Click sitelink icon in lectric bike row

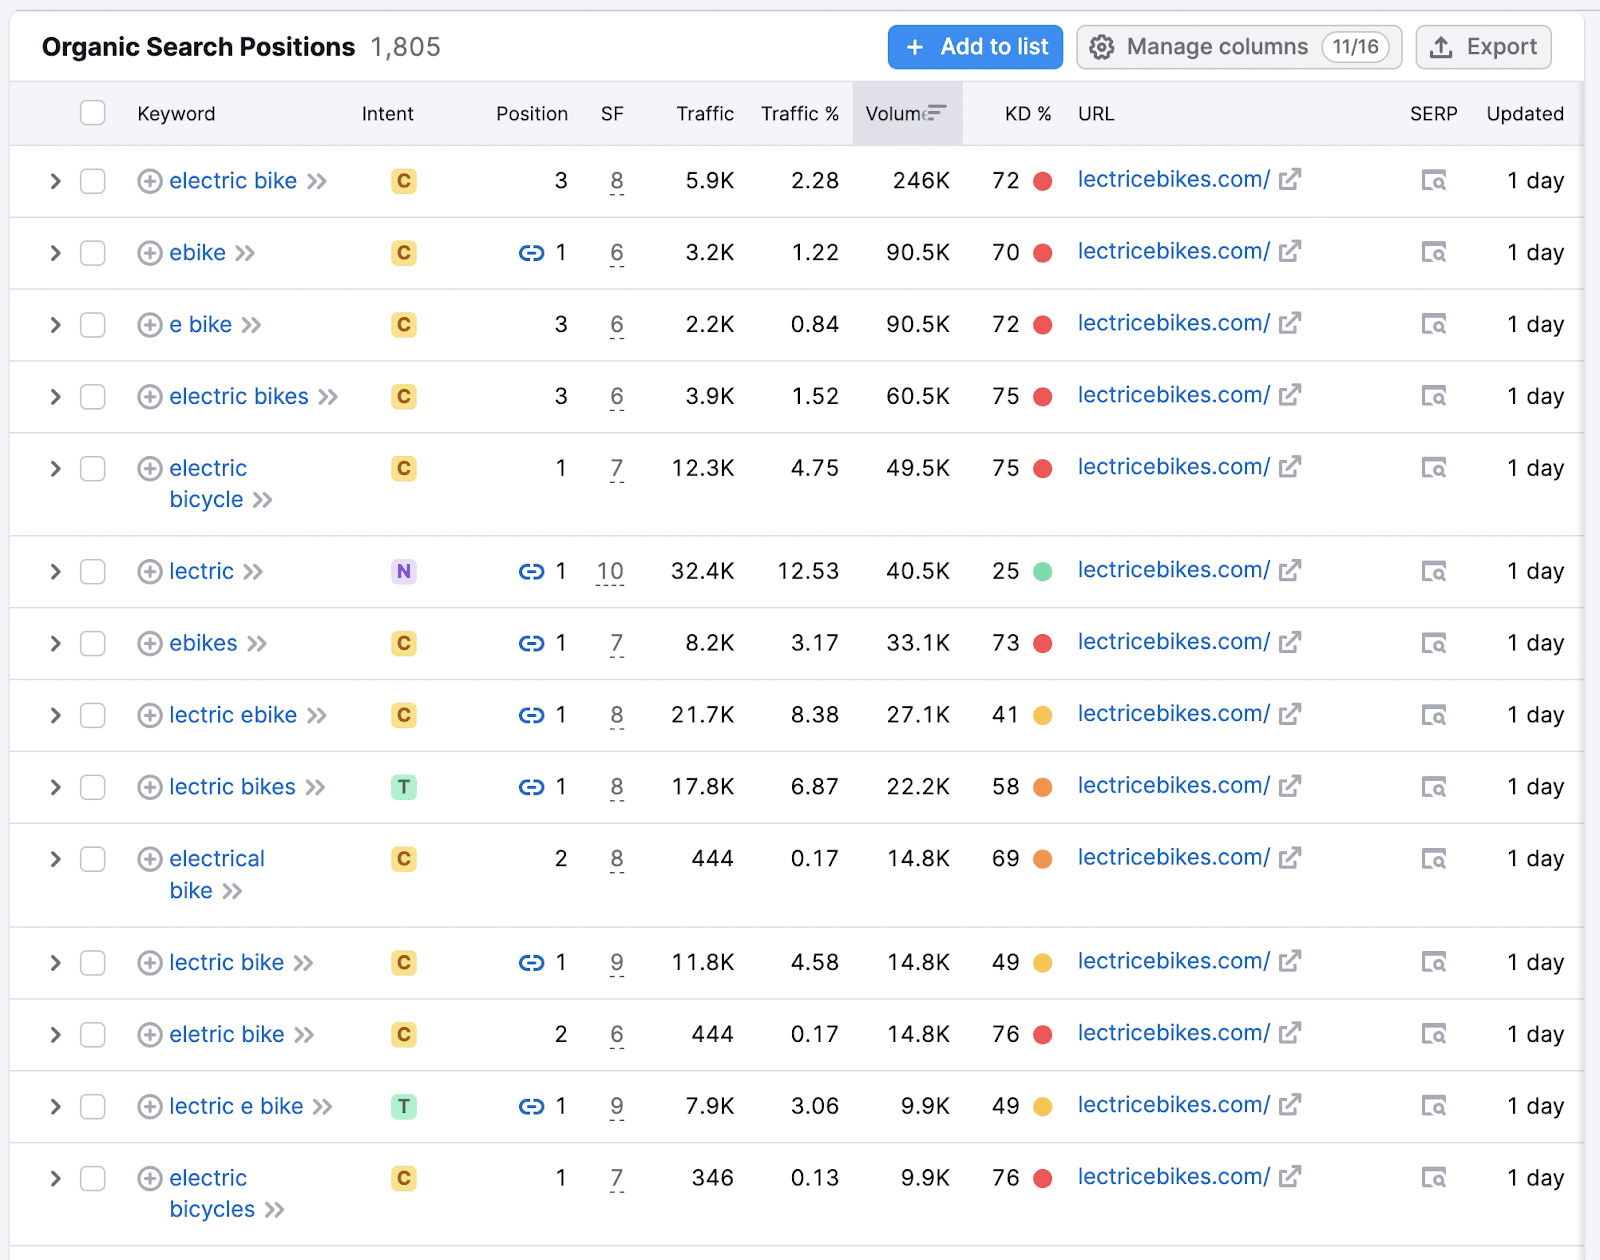pos(531,963)
